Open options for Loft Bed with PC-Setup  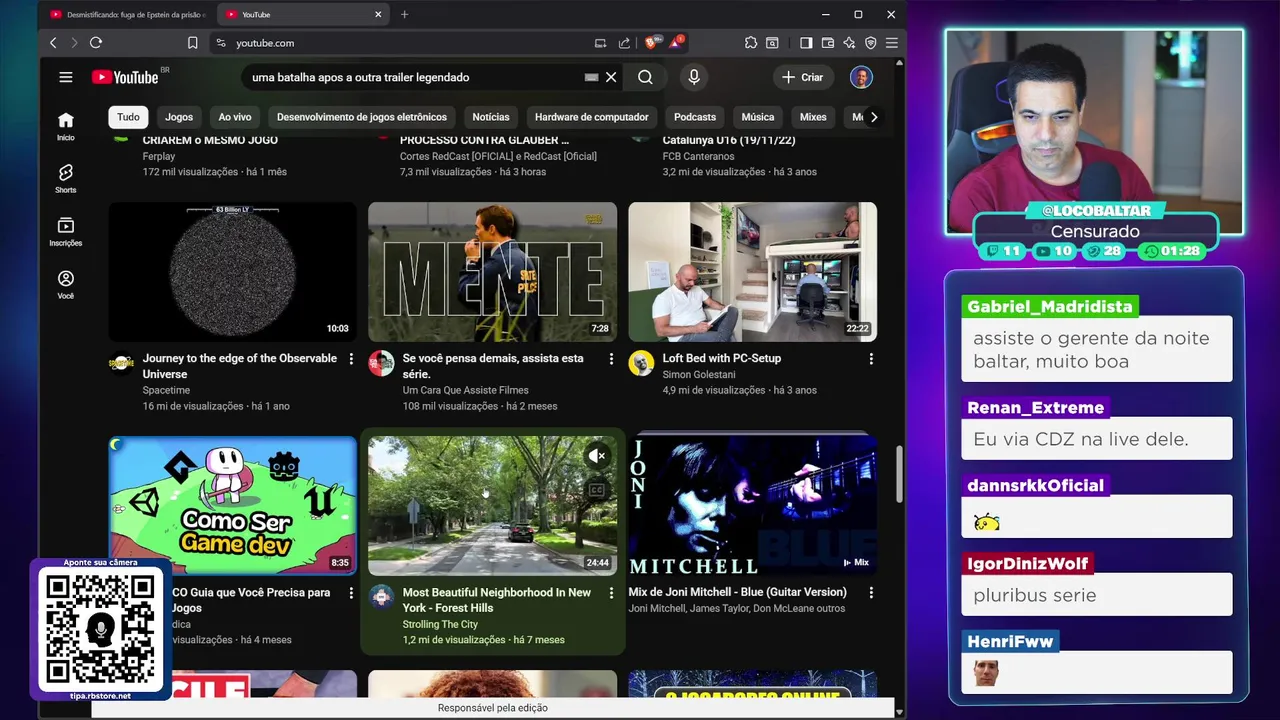point(871,359)
